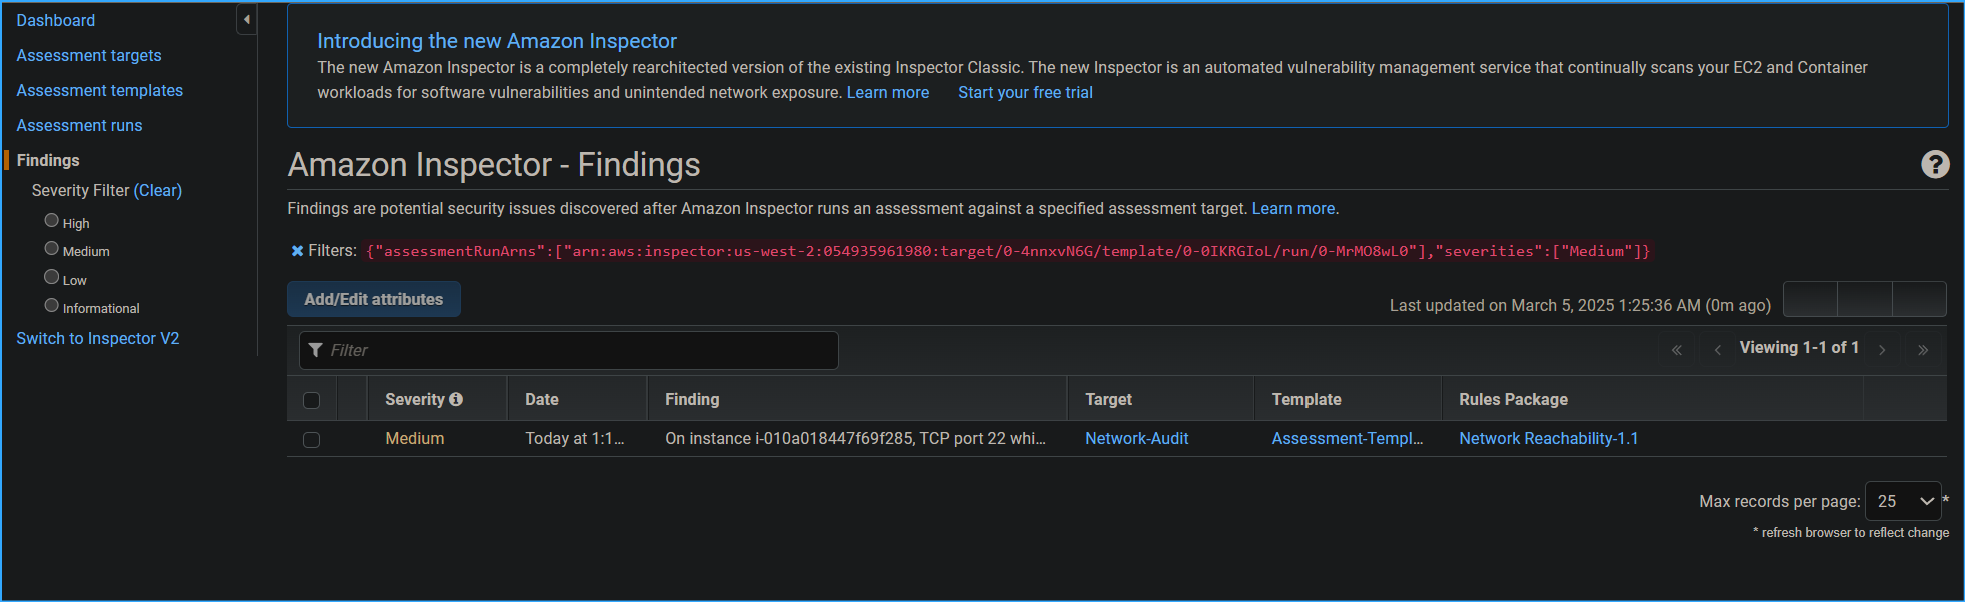The image size is (1965, 602).
Task: Check the select-all findings header checkbox
Action: pos(312,400)
